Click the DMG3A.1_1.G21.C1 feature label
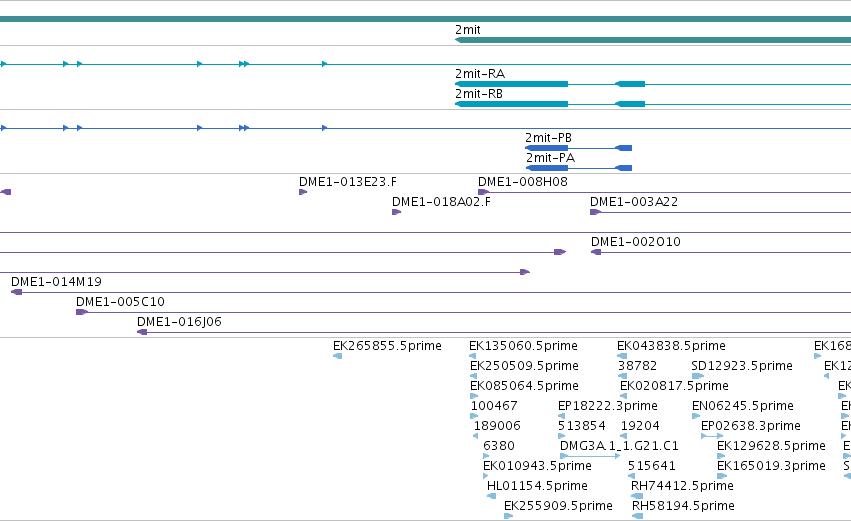851x521 pixels. click(x=619, y=447)
